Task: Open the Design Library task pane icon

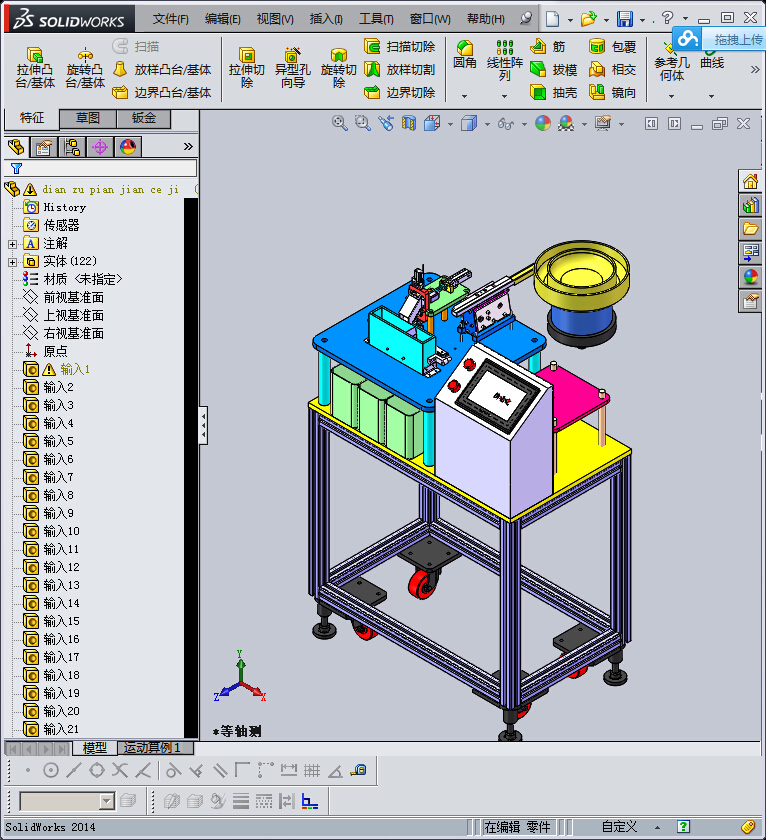Action: click(x=750, y=205)
